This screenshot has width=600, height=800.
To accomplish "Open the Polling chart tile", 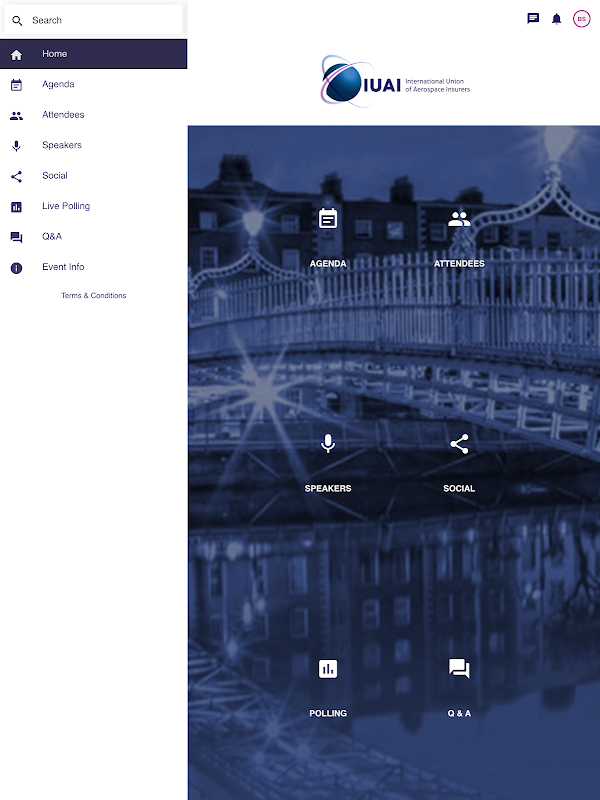I will tap(328, 687).
